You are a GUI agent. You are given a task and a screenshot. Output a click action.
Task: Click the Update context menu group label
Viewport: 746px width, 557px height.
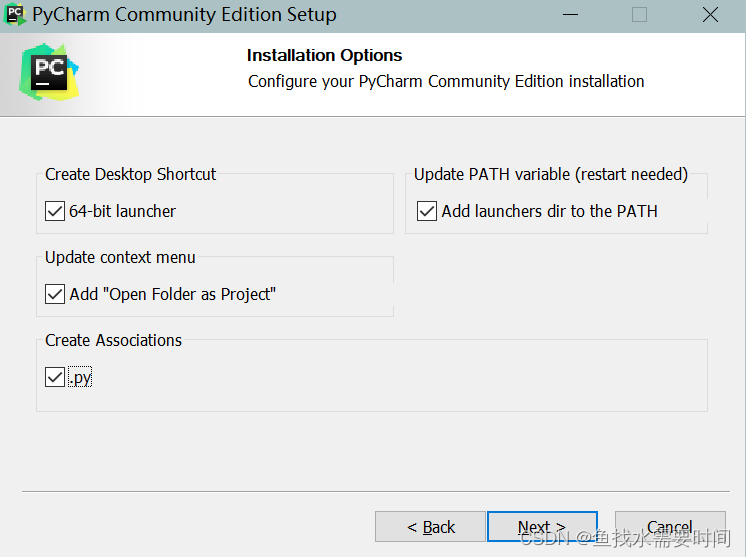tap(120, 257)
